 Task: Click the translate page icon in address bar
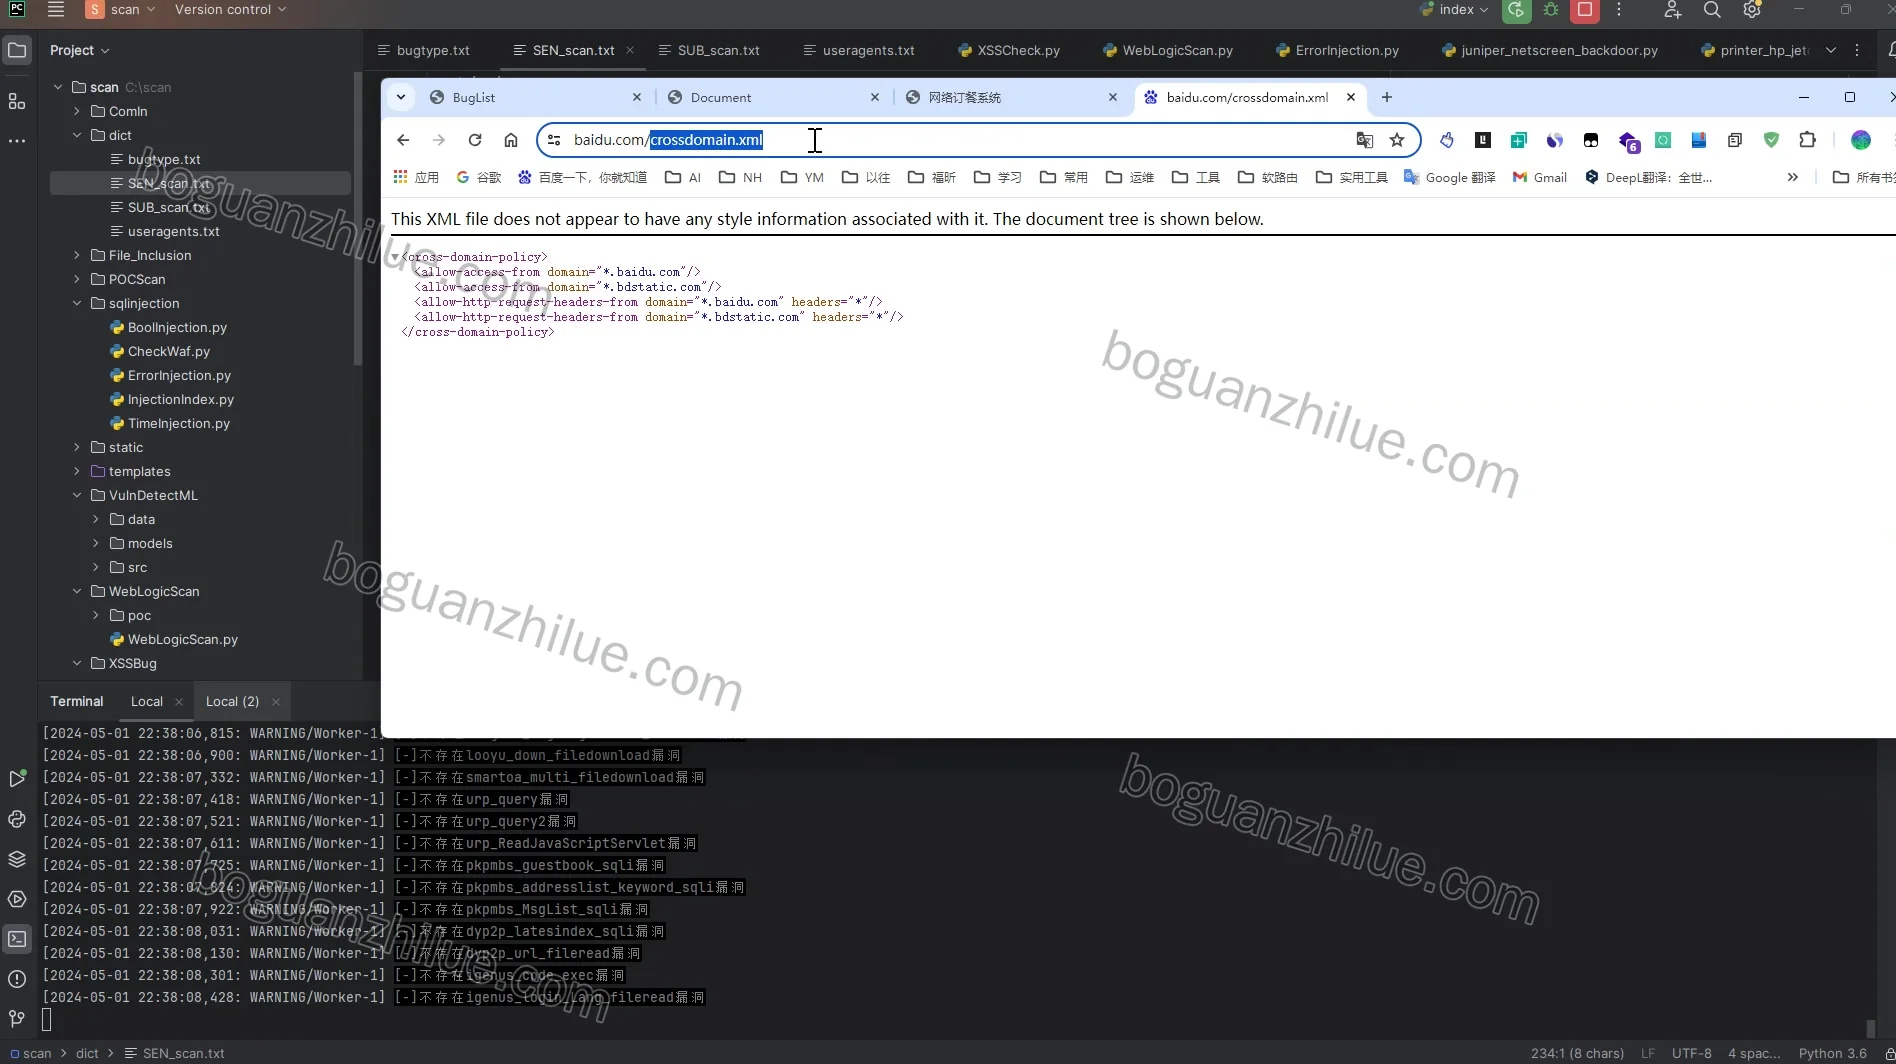point(1364,140)
